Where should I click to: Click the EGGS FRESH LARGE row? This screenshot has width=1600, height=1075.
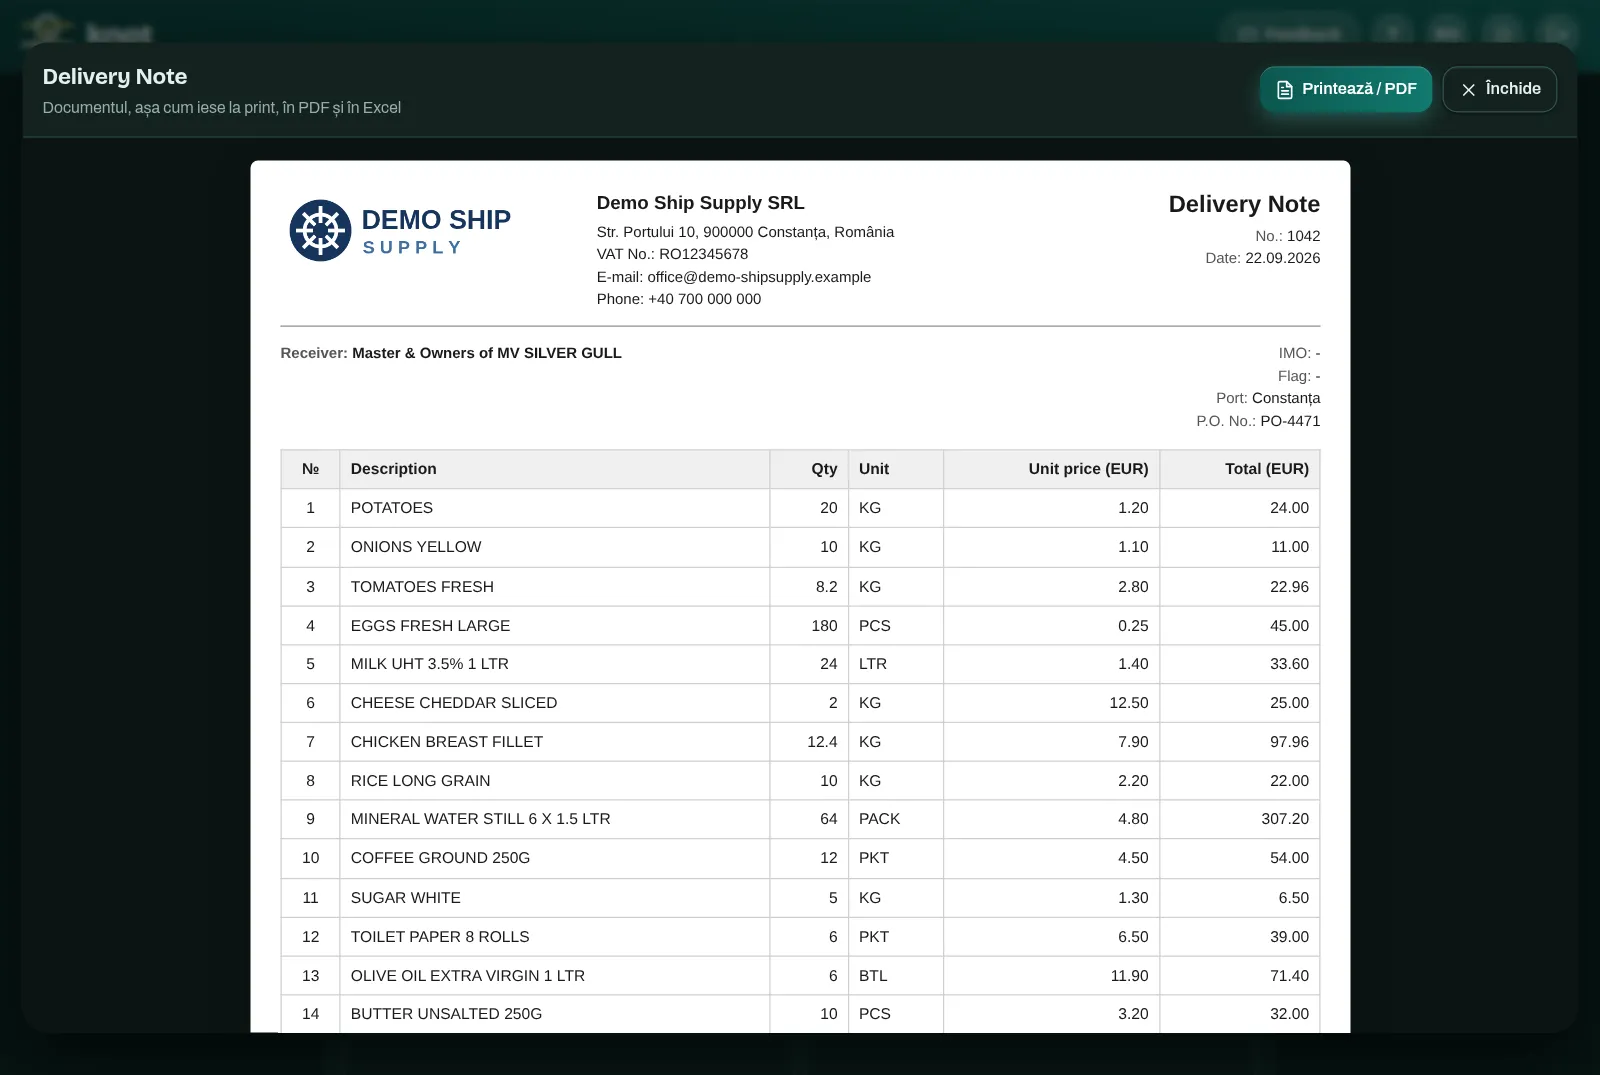tap(800, 626)
